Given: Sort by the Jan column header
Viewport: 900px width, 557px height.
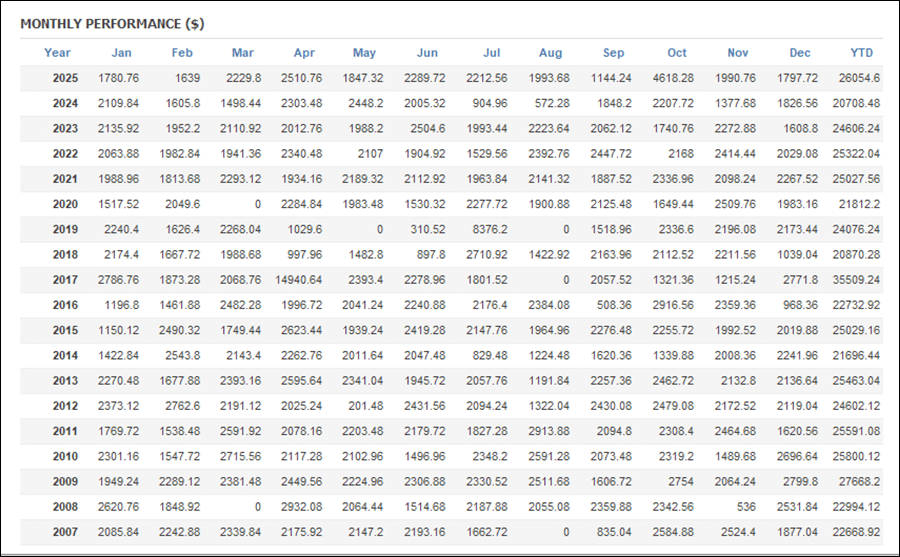Looking at the screenshot, I should [121, 53].
